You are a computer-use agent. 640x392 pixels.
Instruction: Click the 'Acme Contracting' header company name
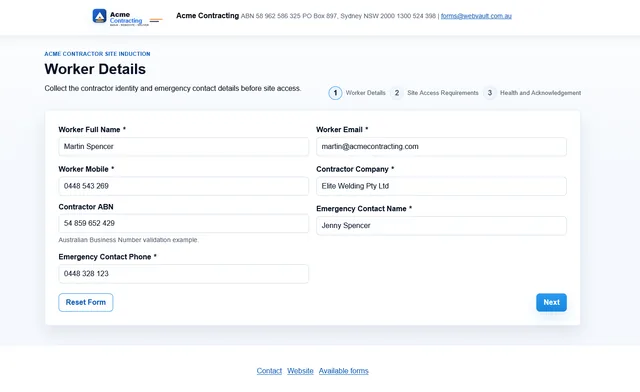(x=207, y=16)
